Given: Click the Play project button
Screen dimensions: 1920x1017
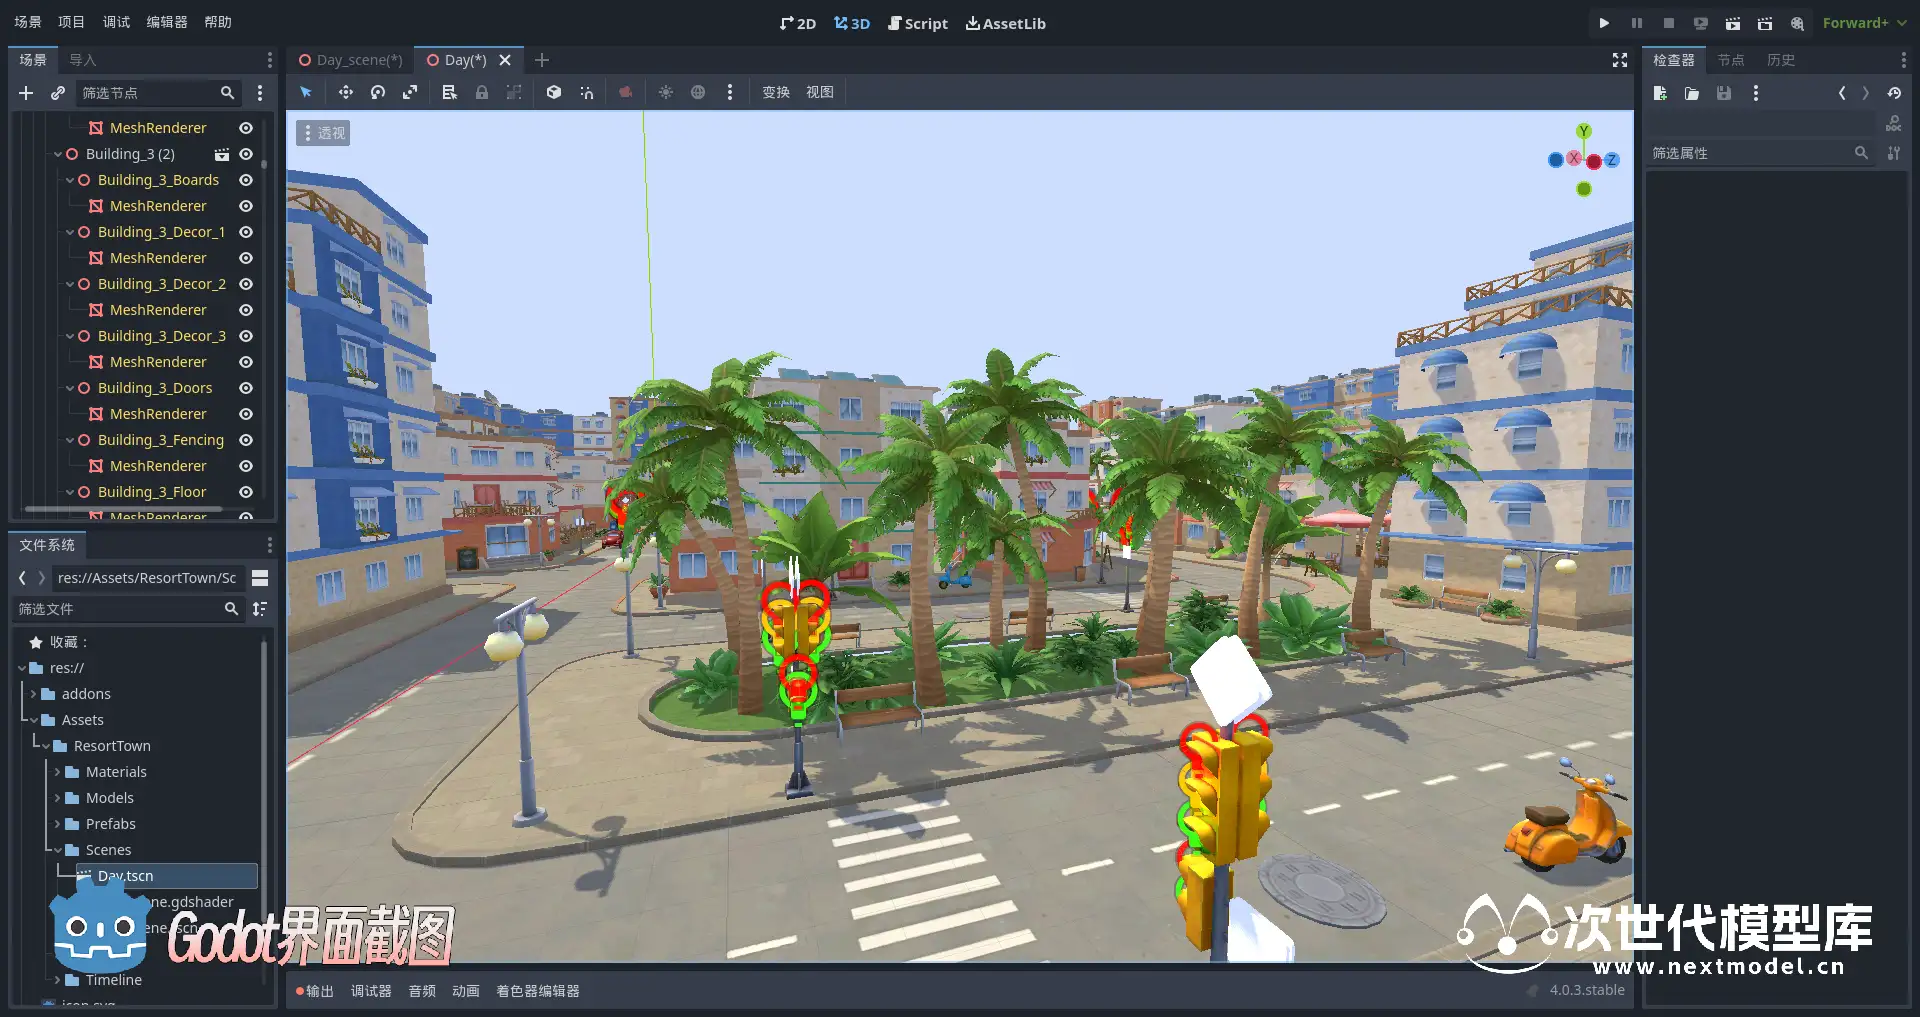Looking at the screenshot, I should (1604, 23).
